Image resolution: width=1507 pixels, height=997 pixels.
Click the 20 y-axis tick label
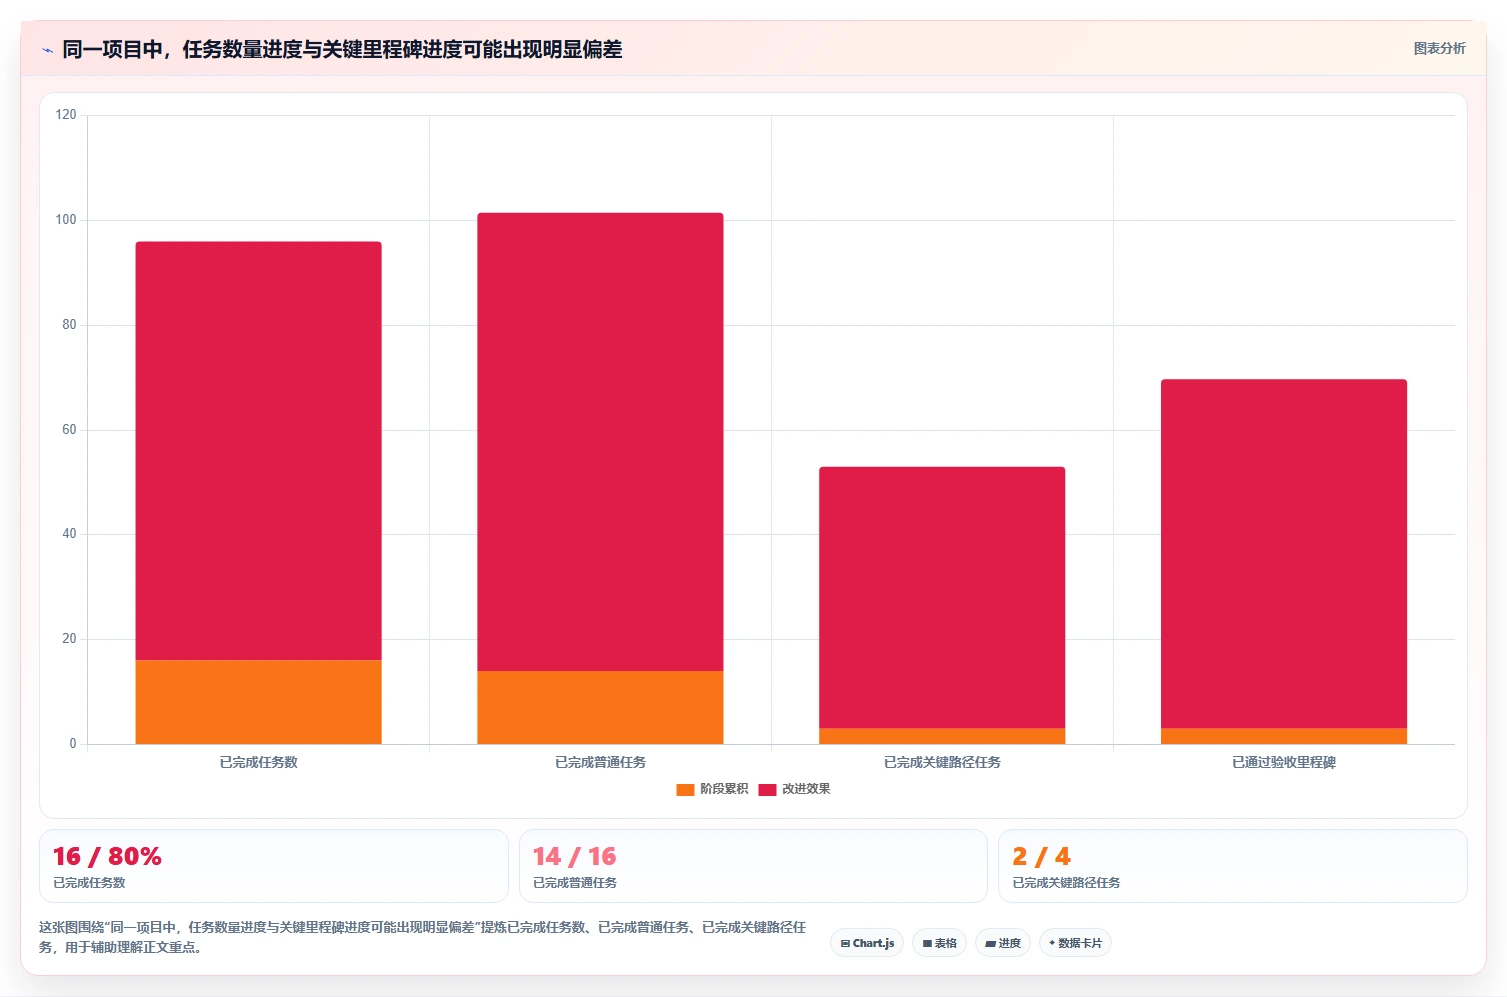(x=69, y=639)
